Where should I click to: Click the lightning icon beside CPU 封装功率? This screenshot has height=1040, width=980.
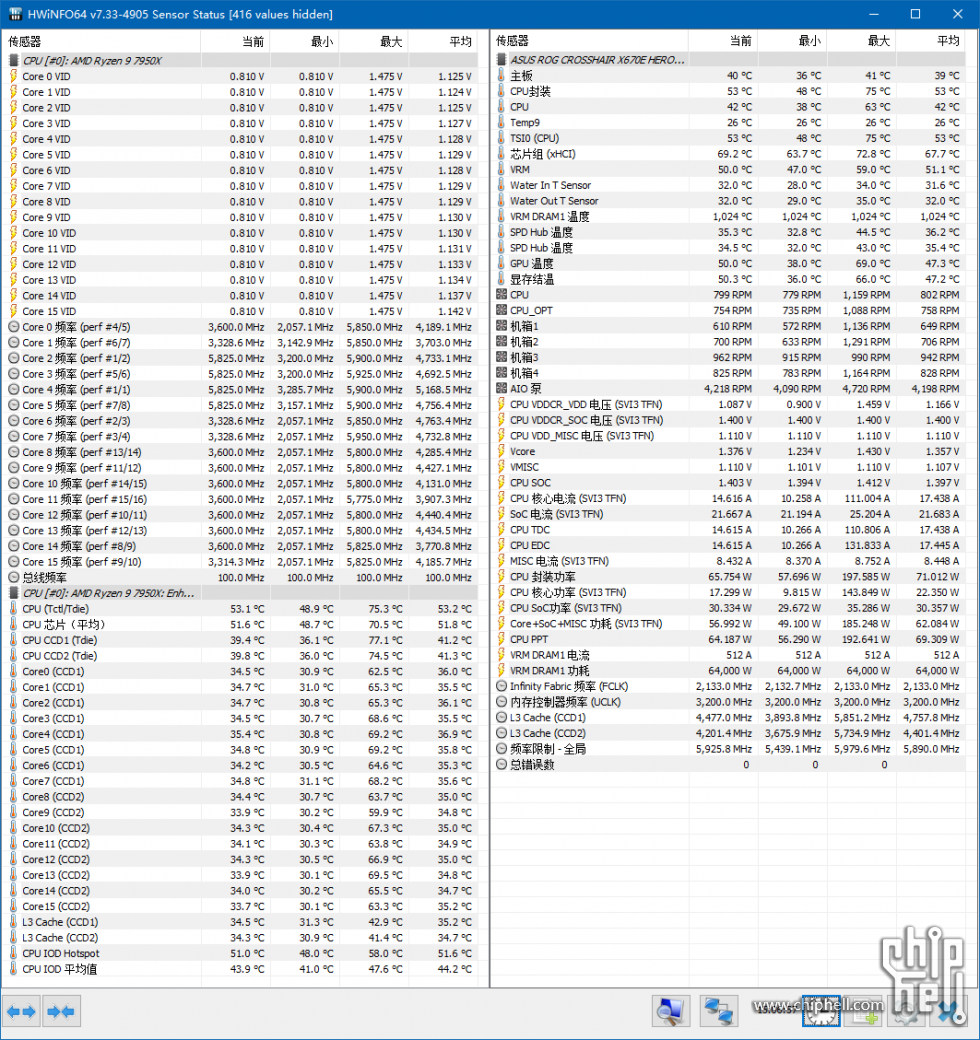[x=501, y=577]
